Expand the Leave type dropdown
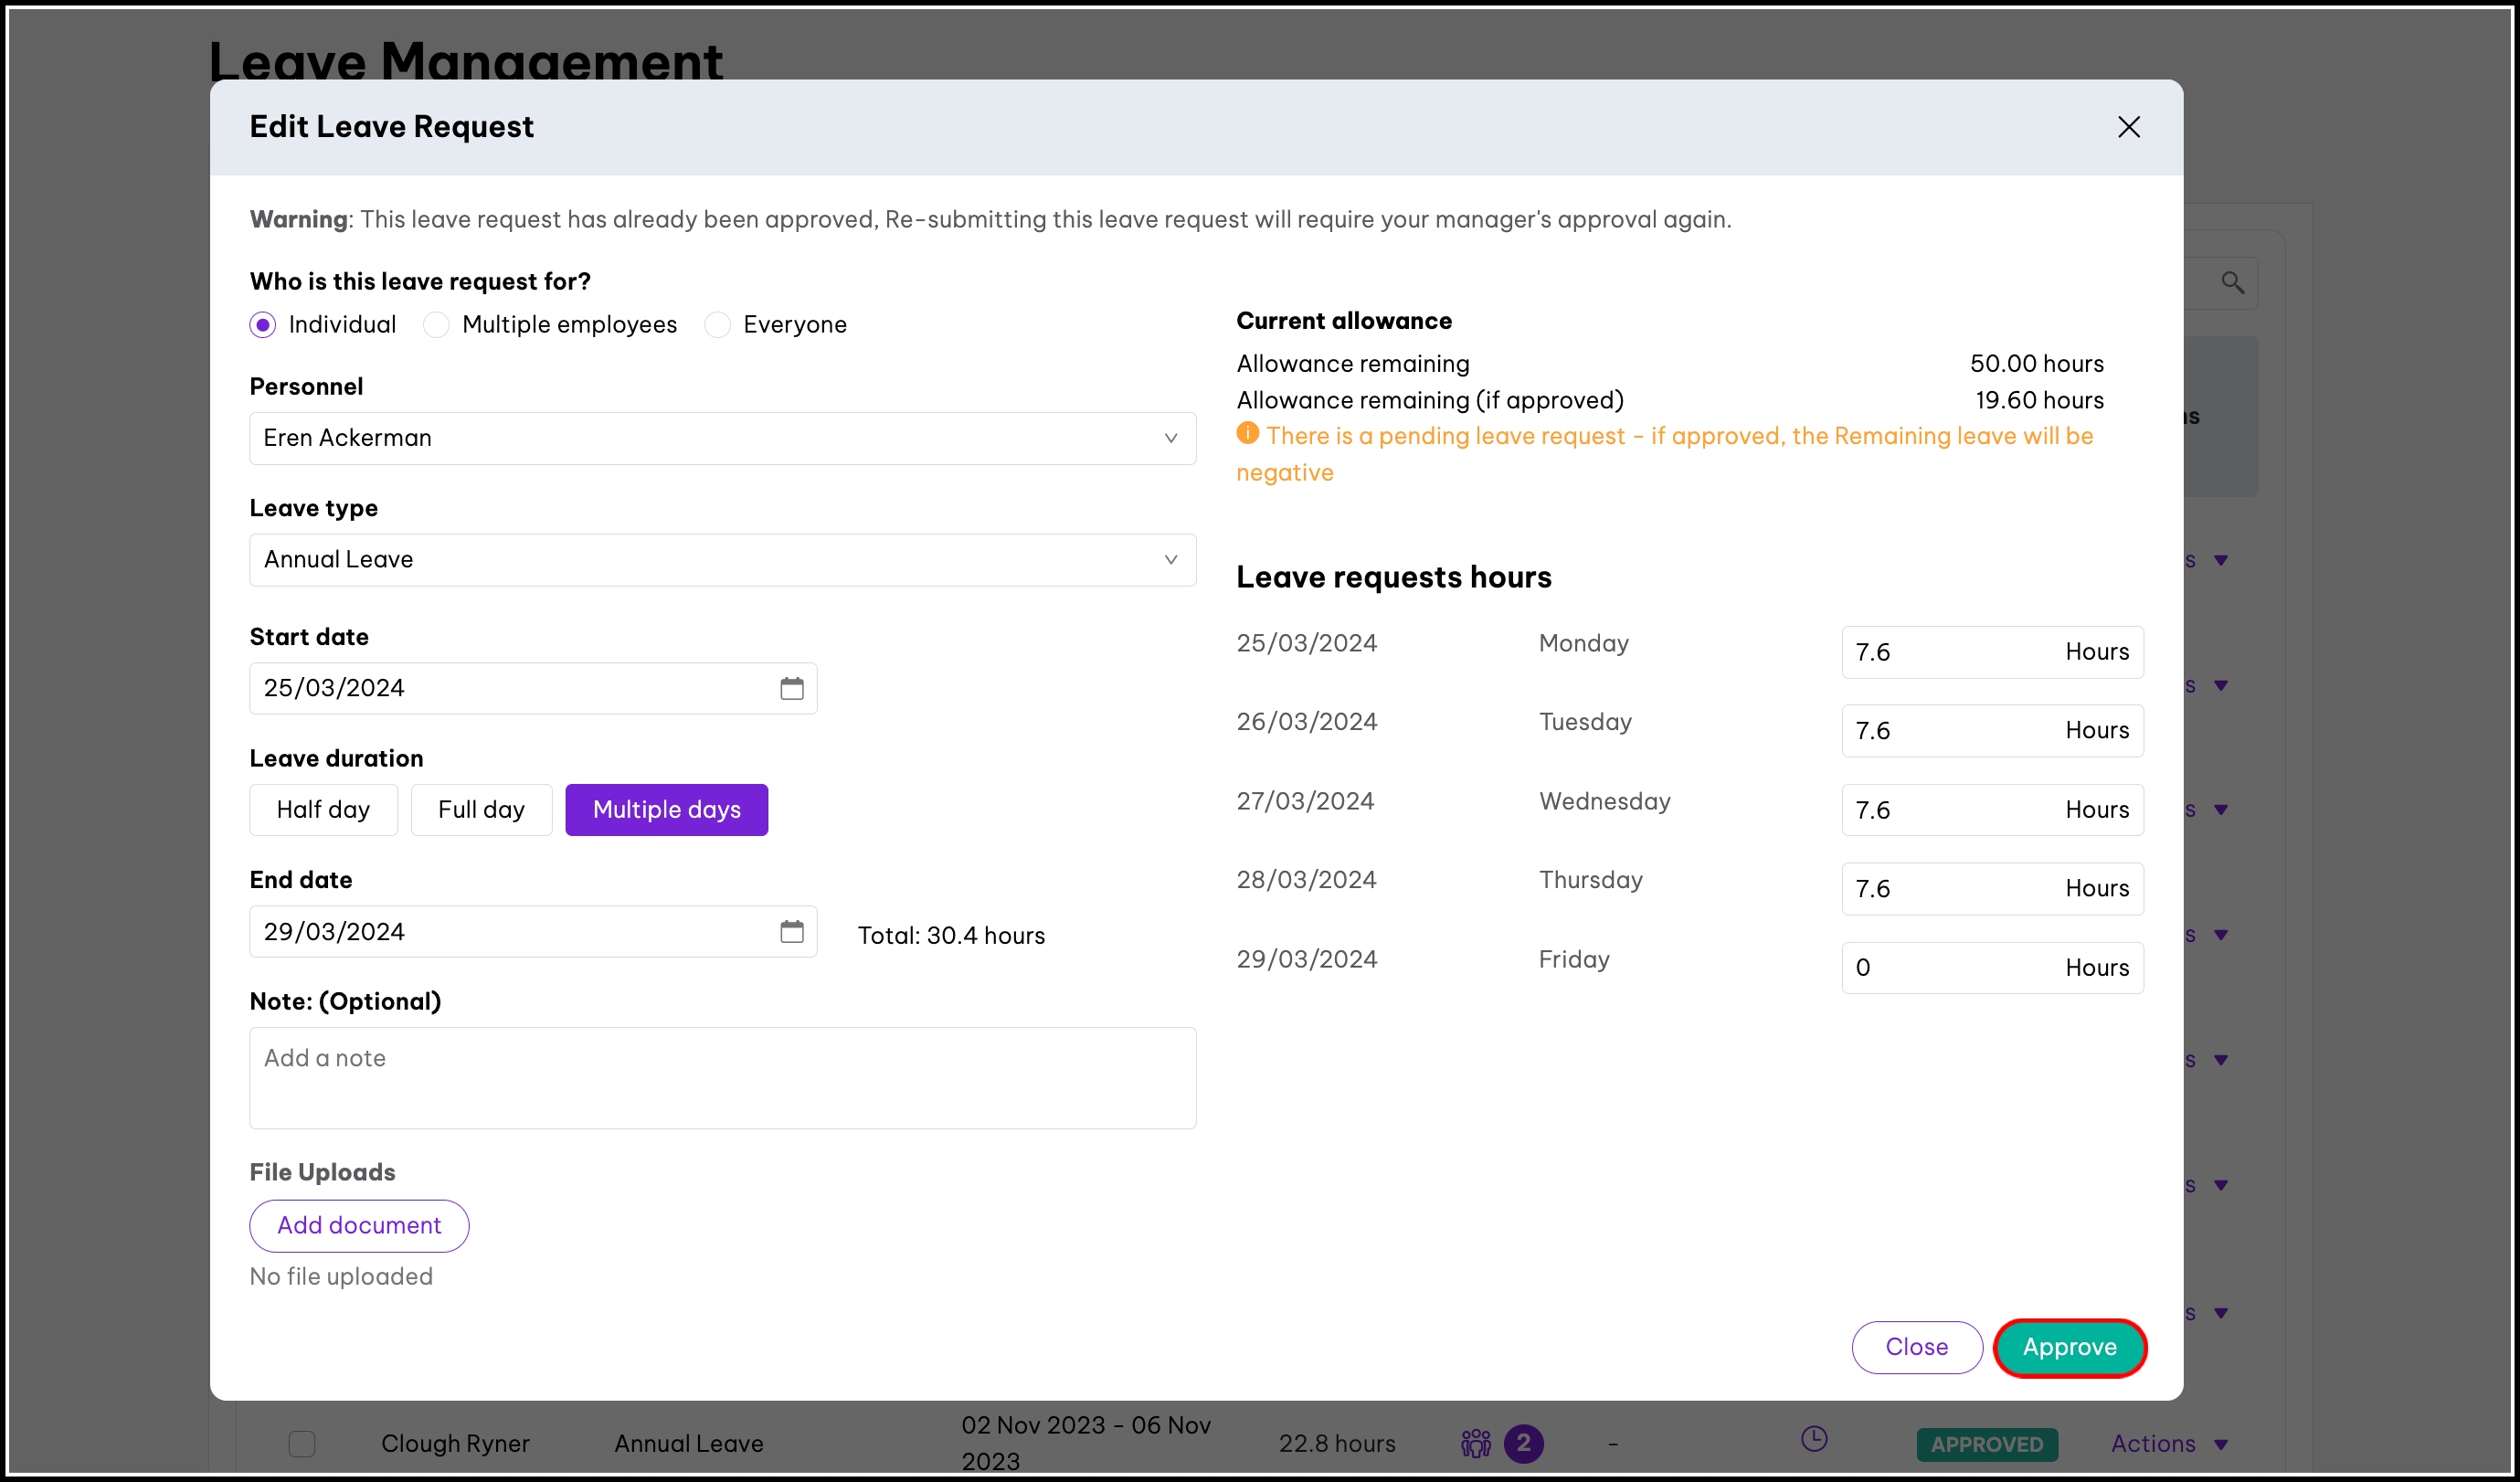 click(722, 560)
